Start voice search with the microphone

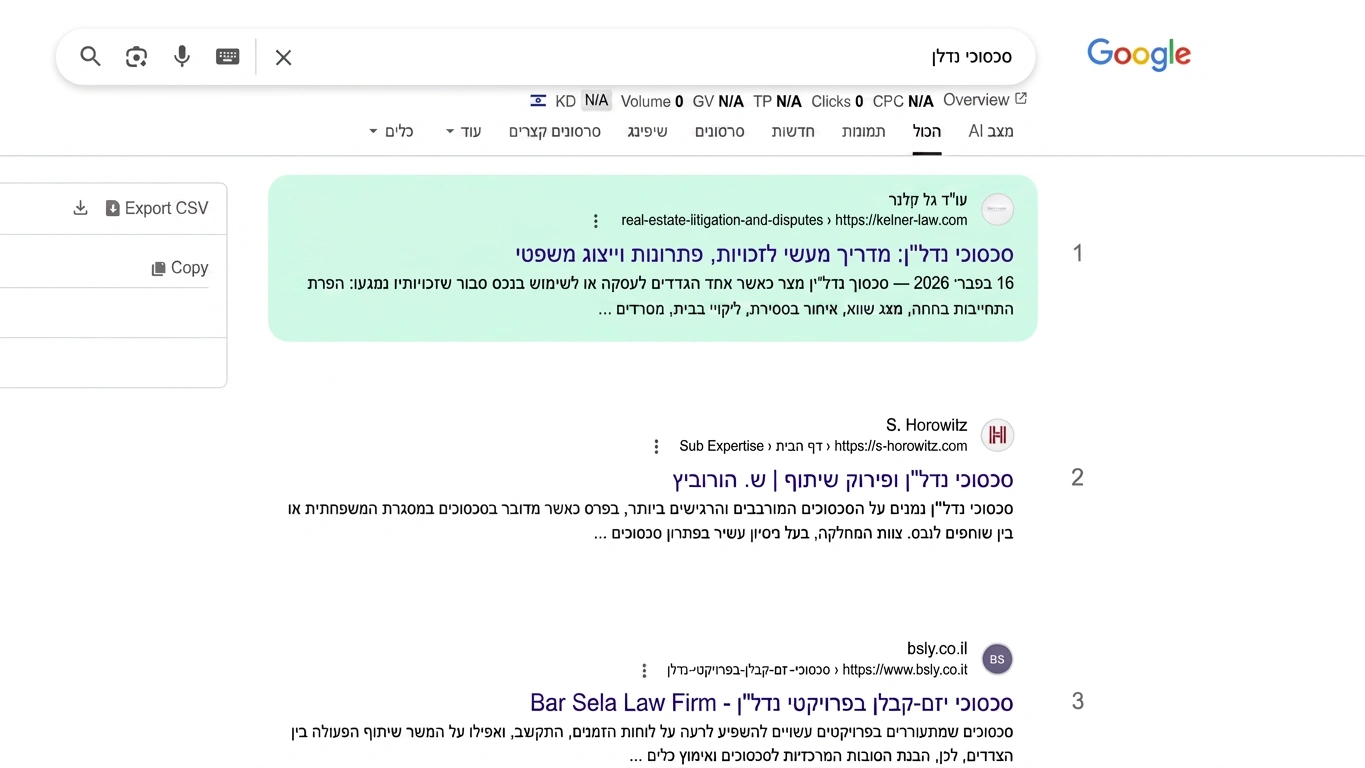[182, 57]
